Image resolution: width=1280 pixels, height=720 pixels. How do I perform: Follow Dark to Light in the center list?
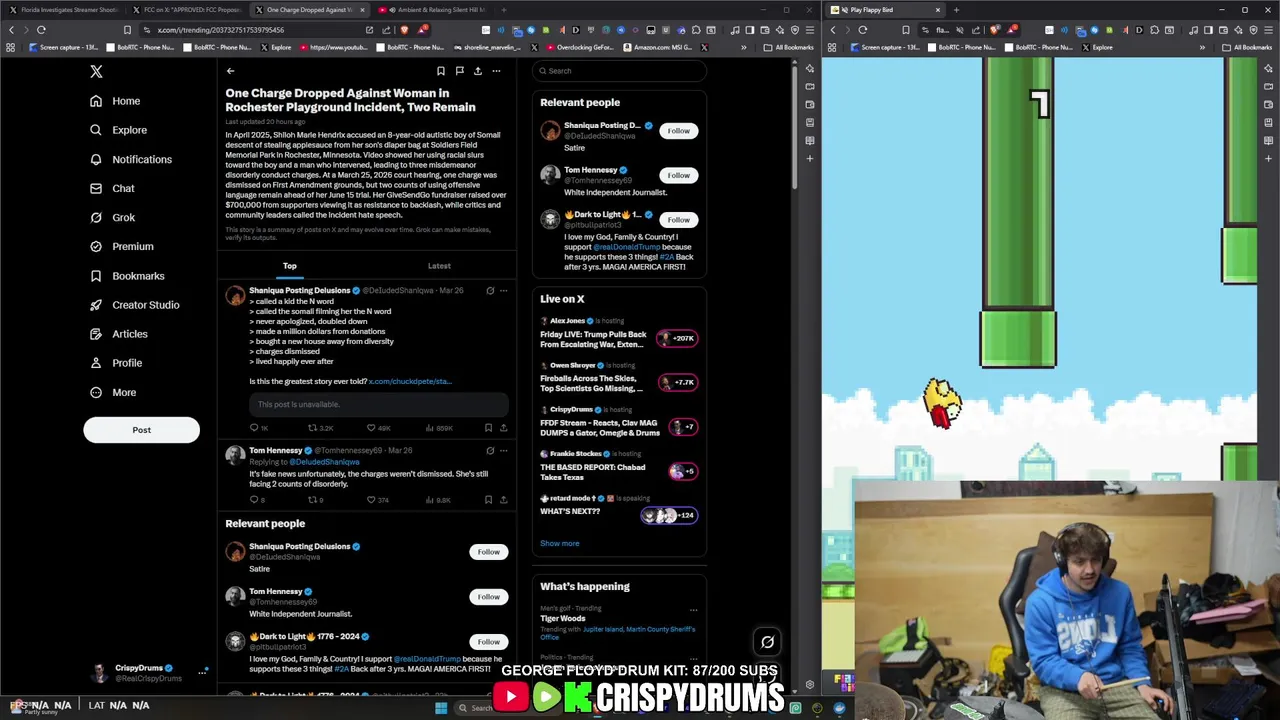488,642
